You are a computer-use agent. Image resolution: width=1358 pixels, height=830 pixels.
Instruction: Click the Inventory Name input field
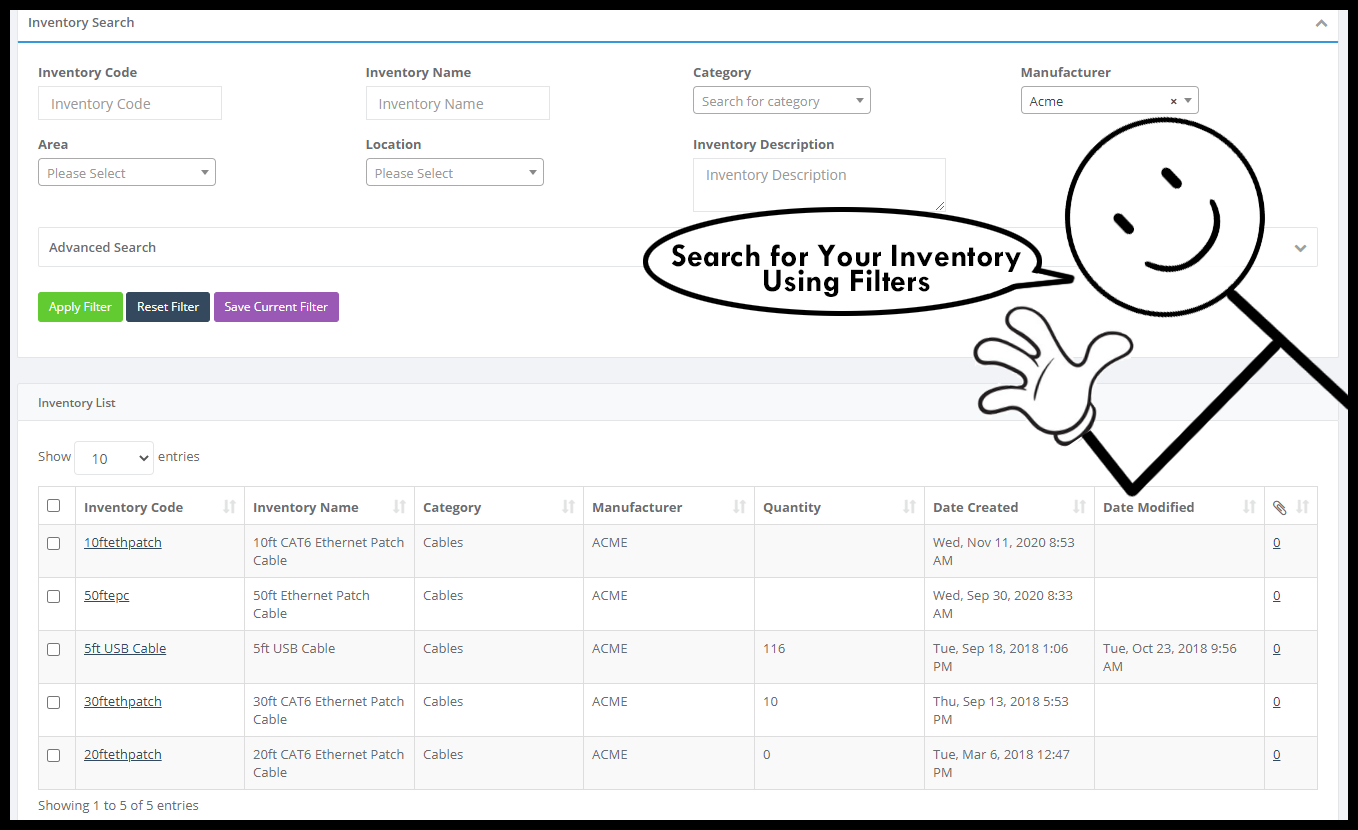(458, 103)
